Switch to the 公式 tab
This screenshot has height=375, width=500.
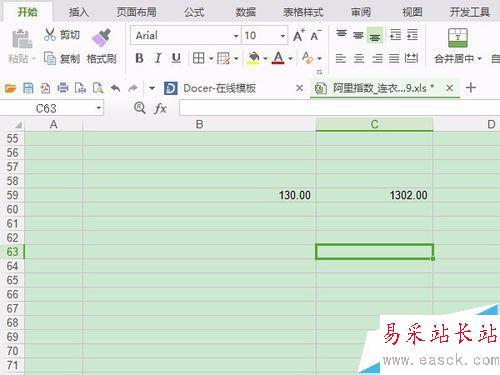(194, 12)
